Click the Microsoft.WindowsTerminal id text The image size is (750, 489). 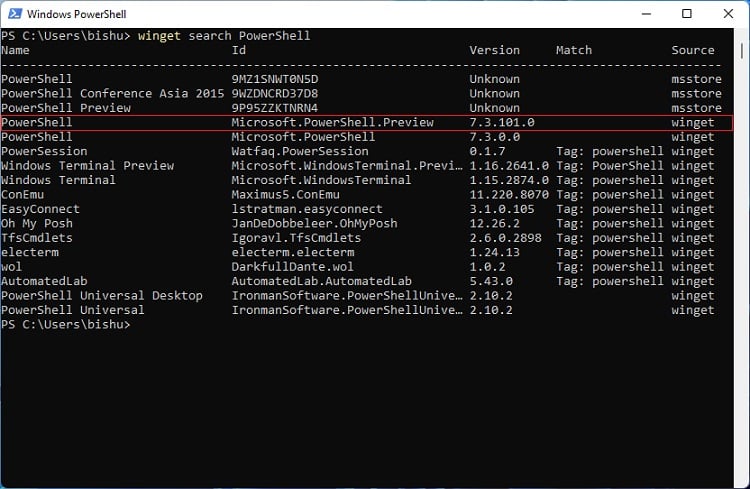click(321, 180)
